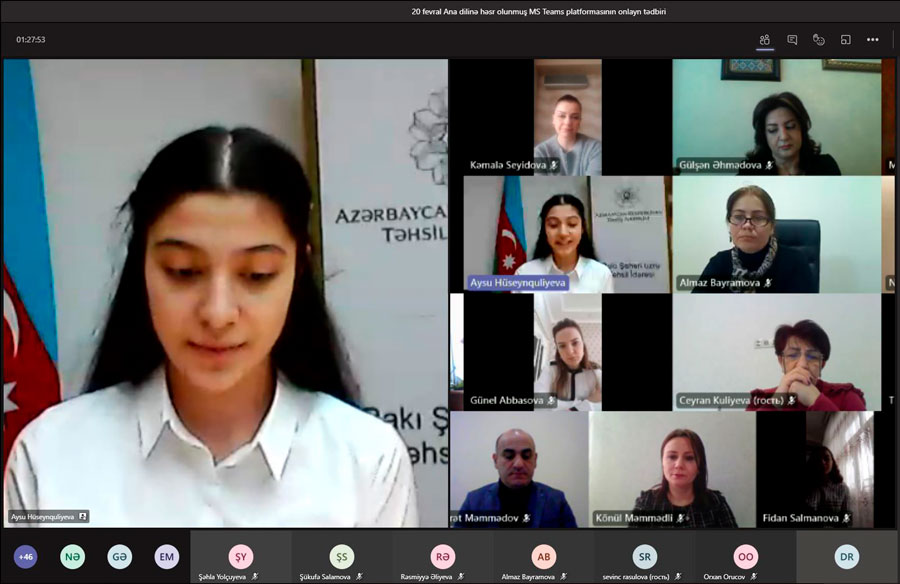Select Gülşən Əhmədova's video tile

click(776, 117)
